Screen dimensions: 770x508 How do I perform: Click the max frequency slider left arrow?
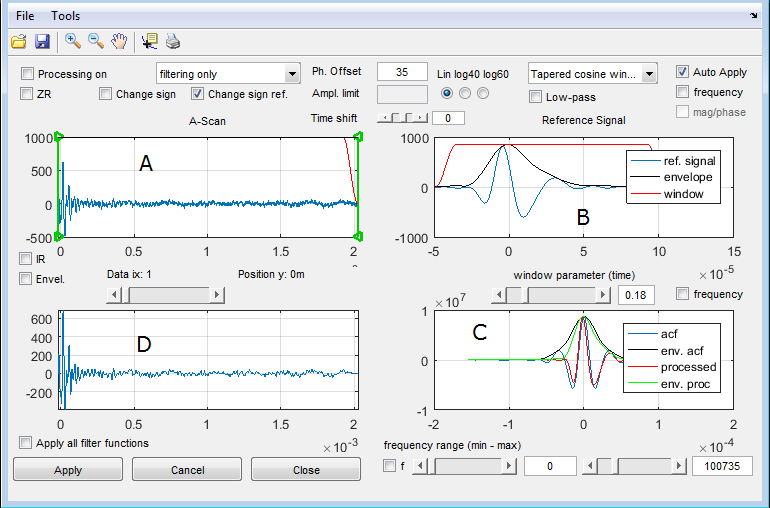point(590,465)
